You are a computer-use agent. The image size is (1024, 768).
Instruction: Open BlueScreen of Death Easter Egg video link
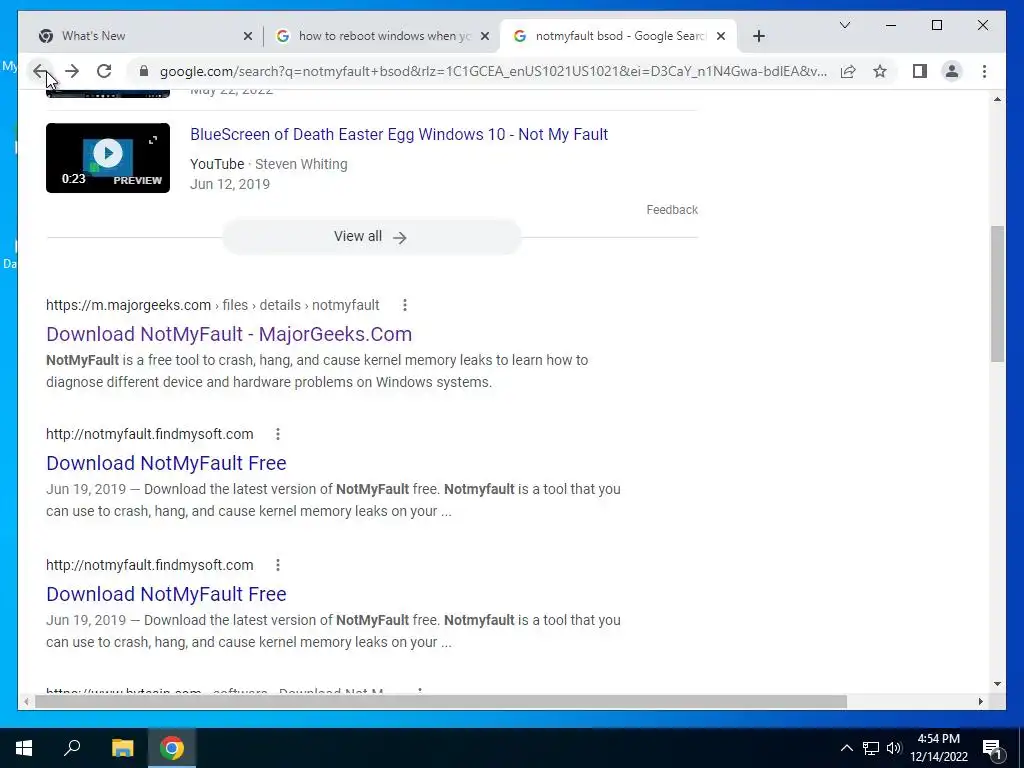coord(399,135)
